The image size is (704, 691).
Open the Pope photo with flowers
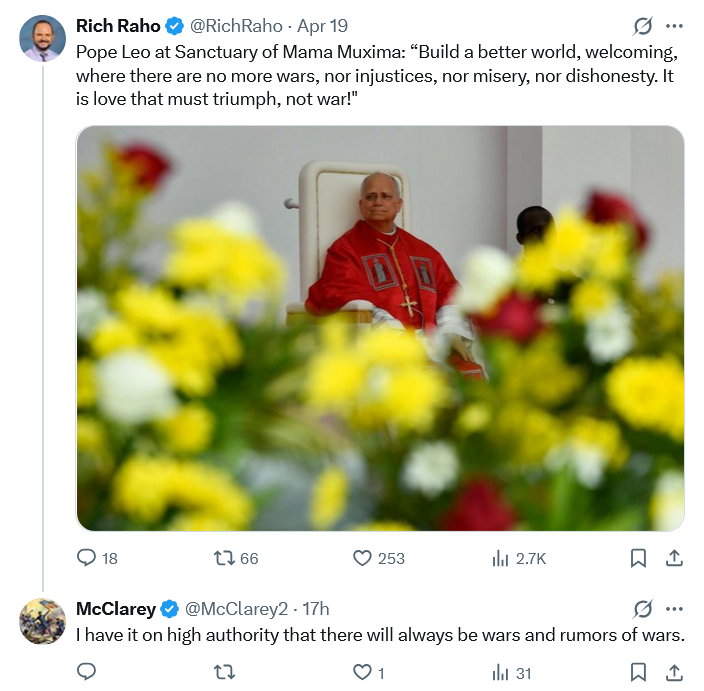[380, 328]
